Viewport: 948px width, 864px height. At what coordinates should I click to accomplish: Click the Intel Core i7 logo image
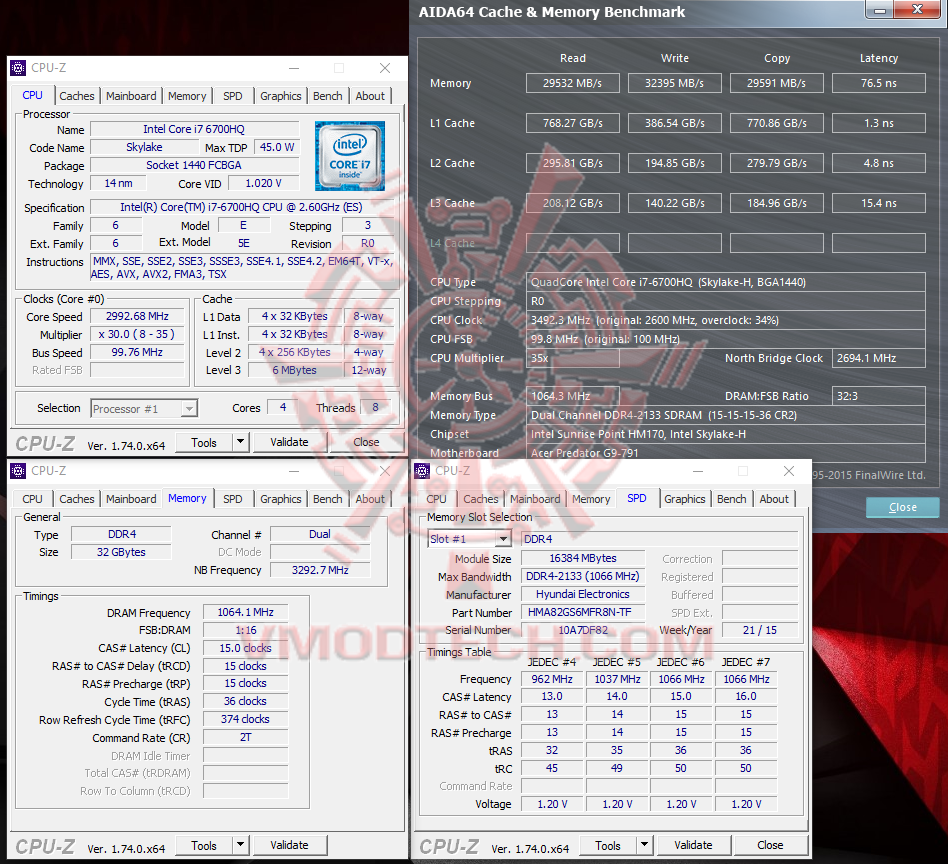point(349,156)
